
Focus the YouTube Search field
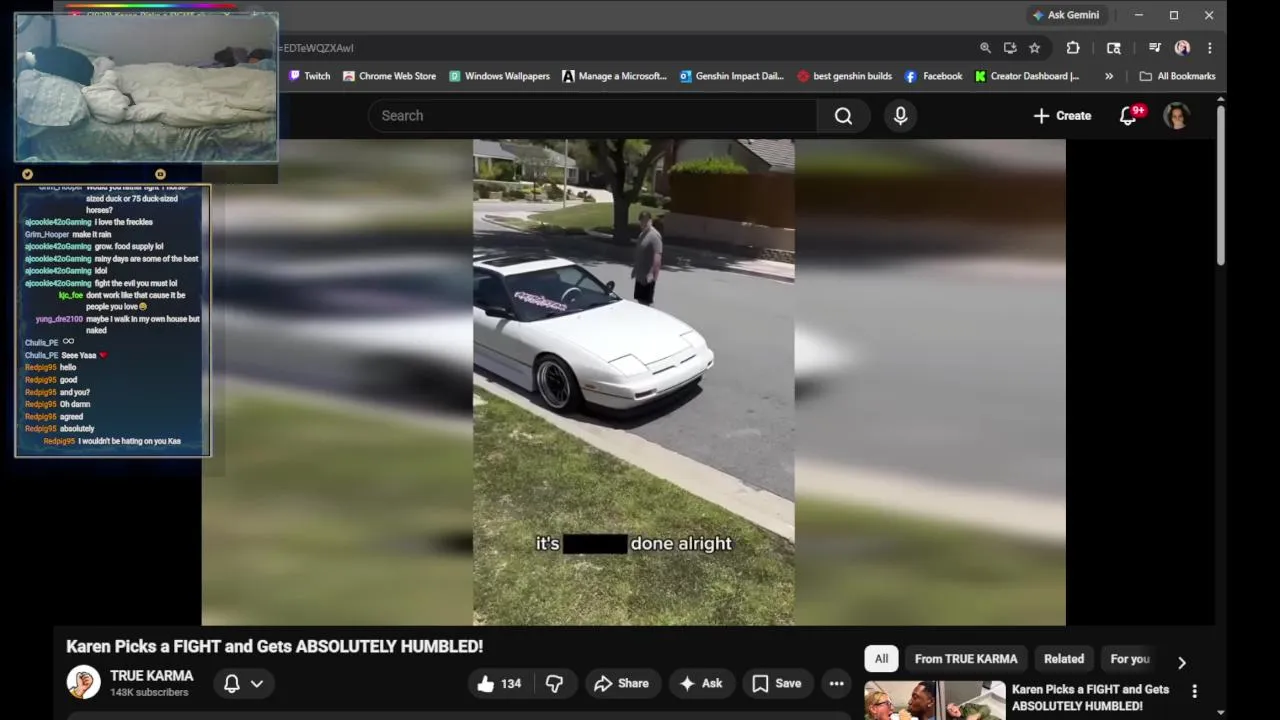click(592, 116)
